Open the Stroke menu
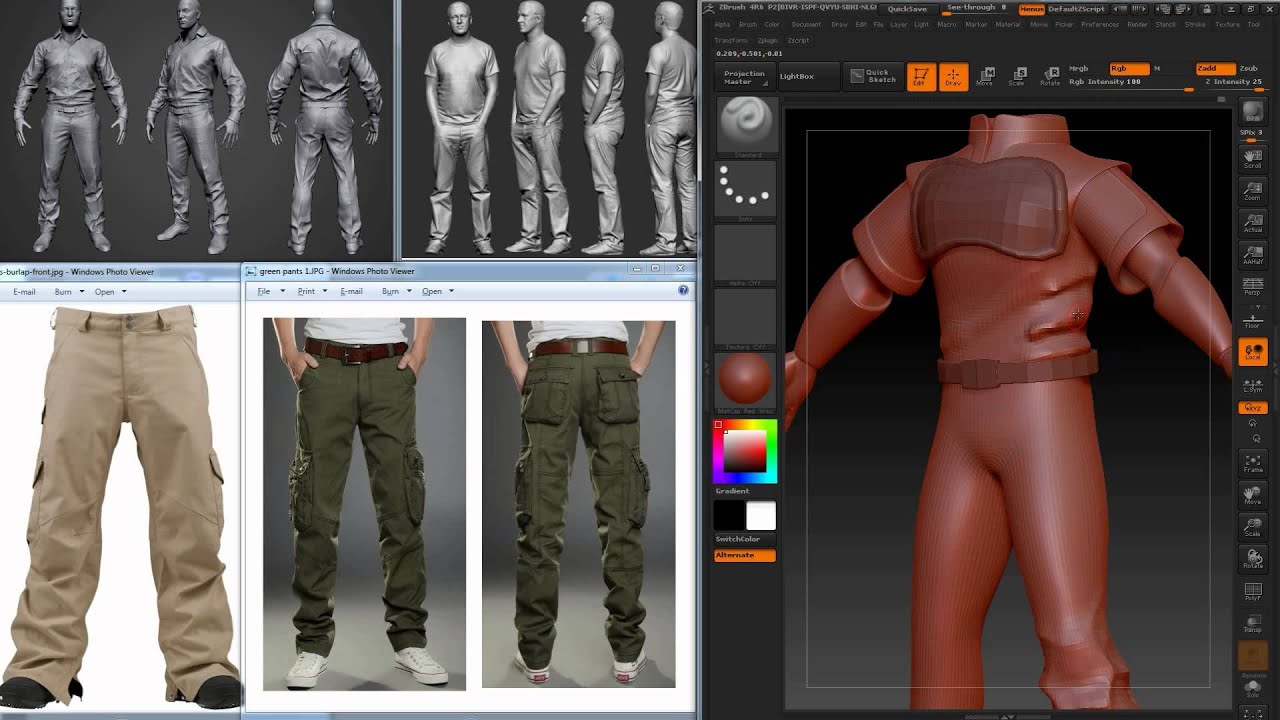The image size is (1280, 720). point(1195,24)
